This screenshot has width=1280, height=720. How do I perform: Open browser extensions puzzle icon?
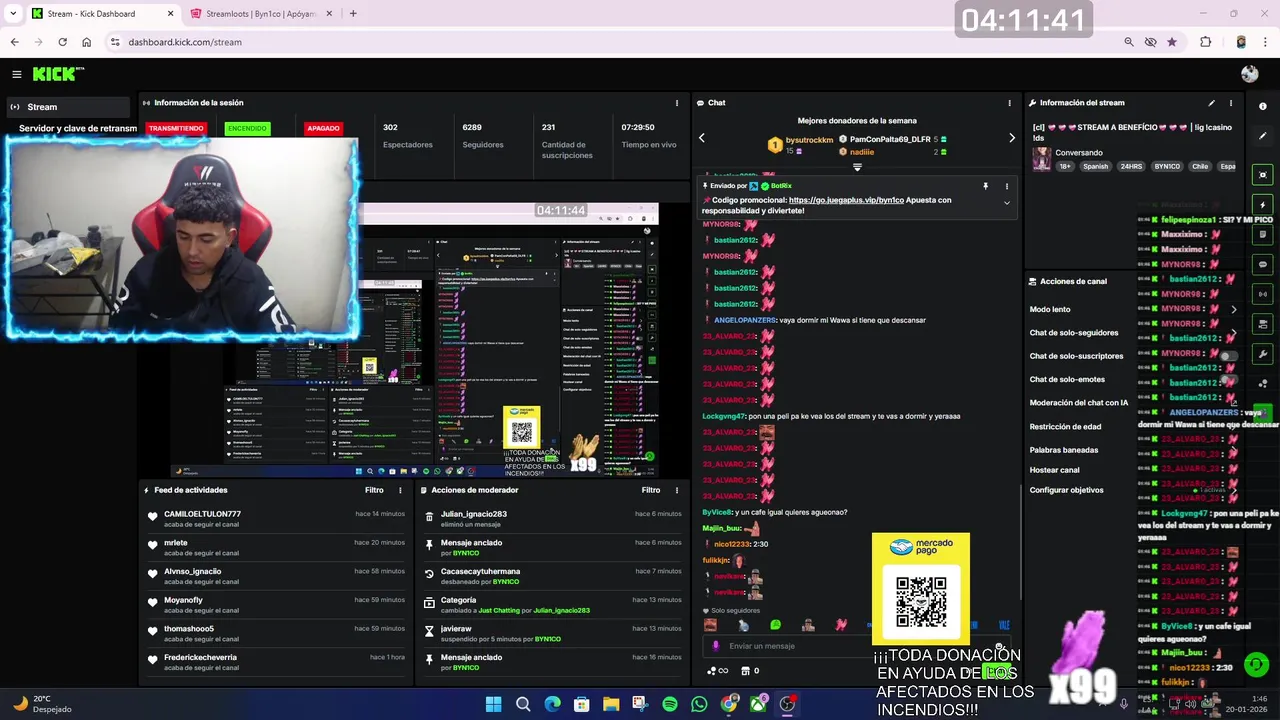(1205, 42)
